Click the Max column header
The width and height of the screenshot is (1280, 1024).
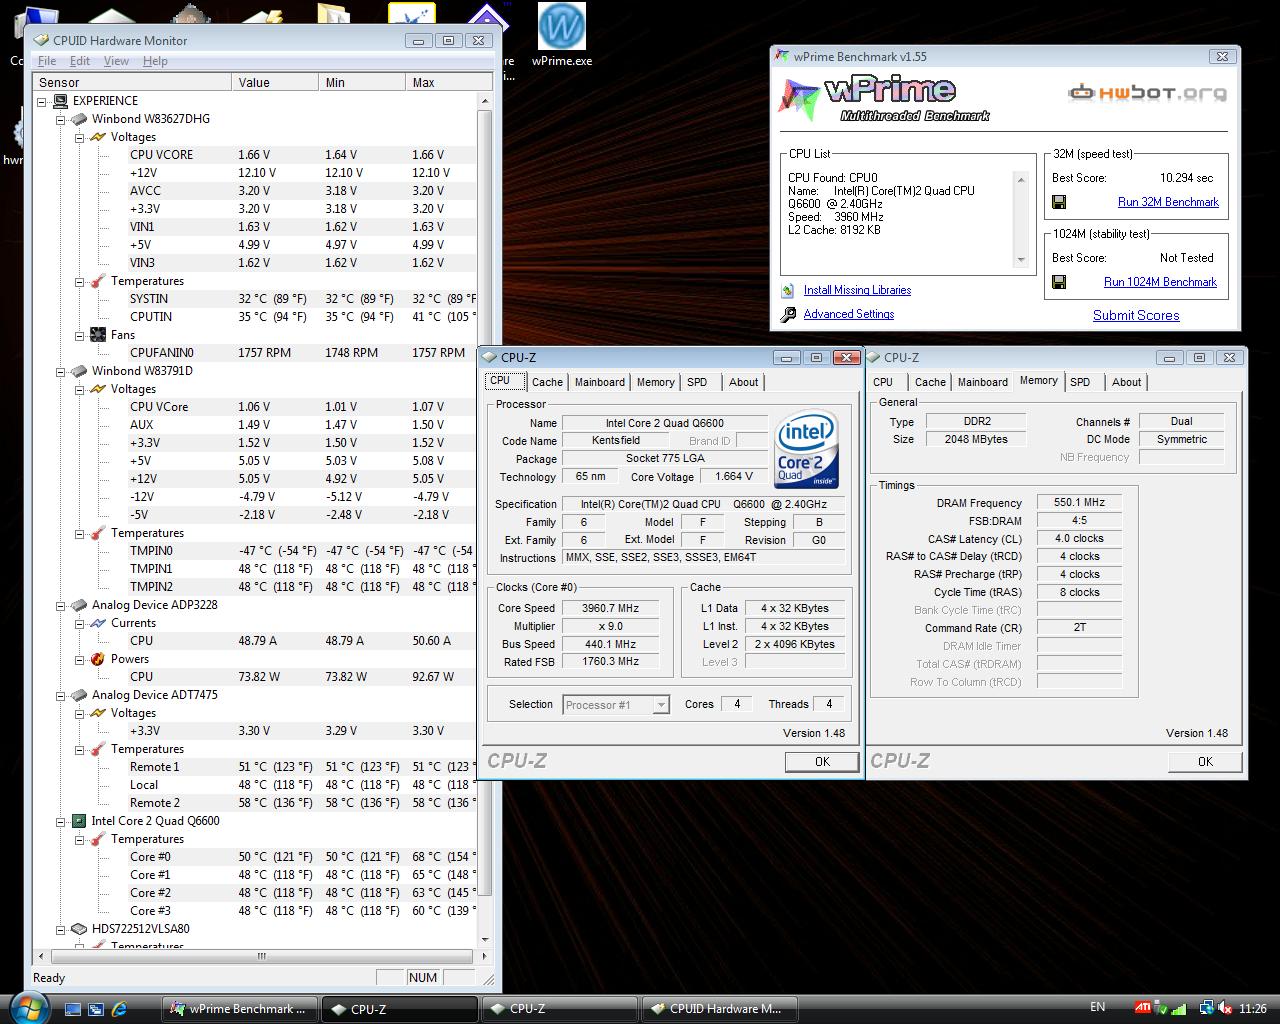tap(449, 82)
